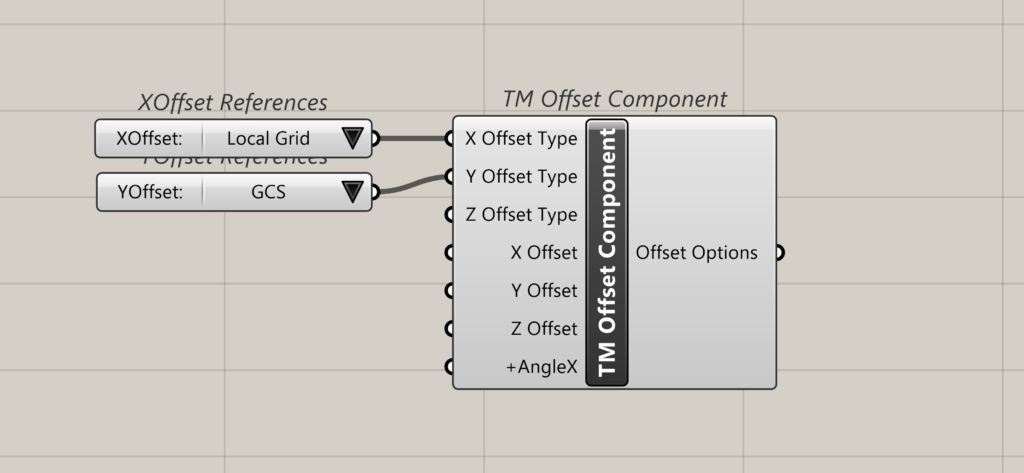Click the Z Offset Type input grip
Screen dimensions: 1024x473
point(451,215)
